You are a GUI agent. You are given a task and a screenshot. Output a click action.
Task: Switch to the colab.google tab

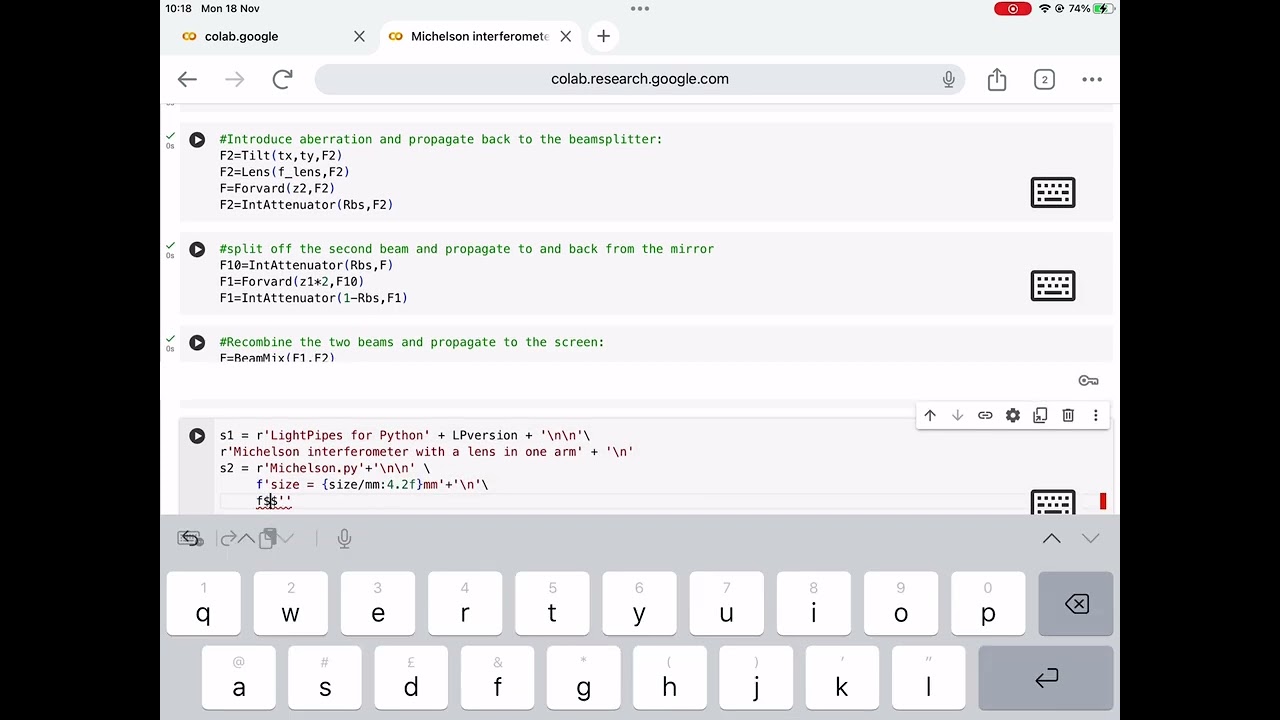[x=241, y=36]
